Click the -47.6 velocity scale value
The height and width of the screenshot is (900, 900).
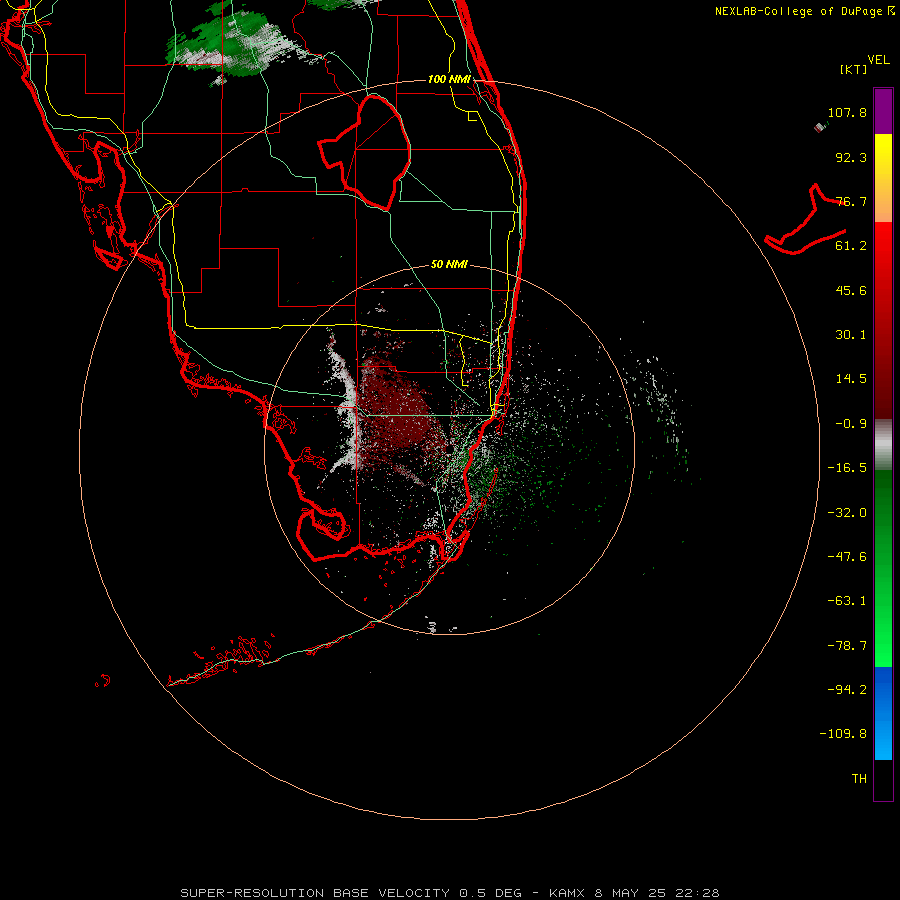[847, 557]
